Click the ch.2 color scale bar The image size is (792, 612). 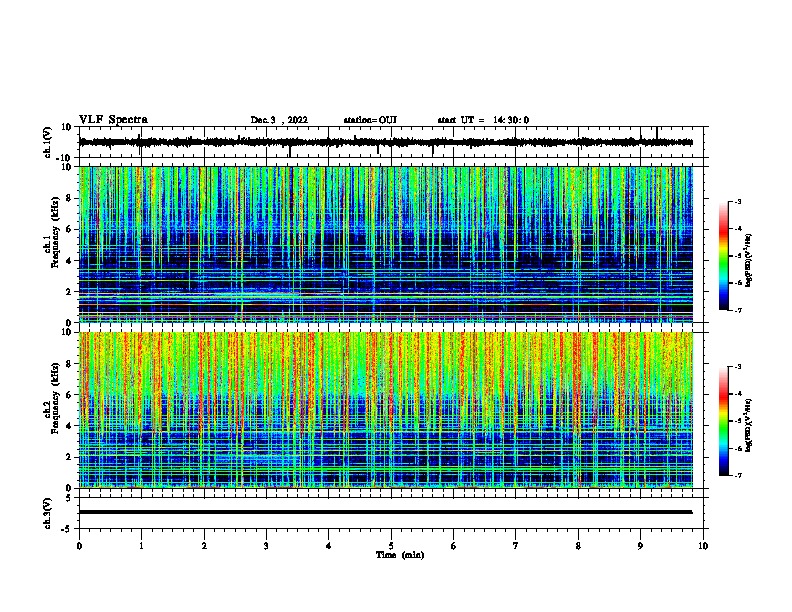point(723,421)
